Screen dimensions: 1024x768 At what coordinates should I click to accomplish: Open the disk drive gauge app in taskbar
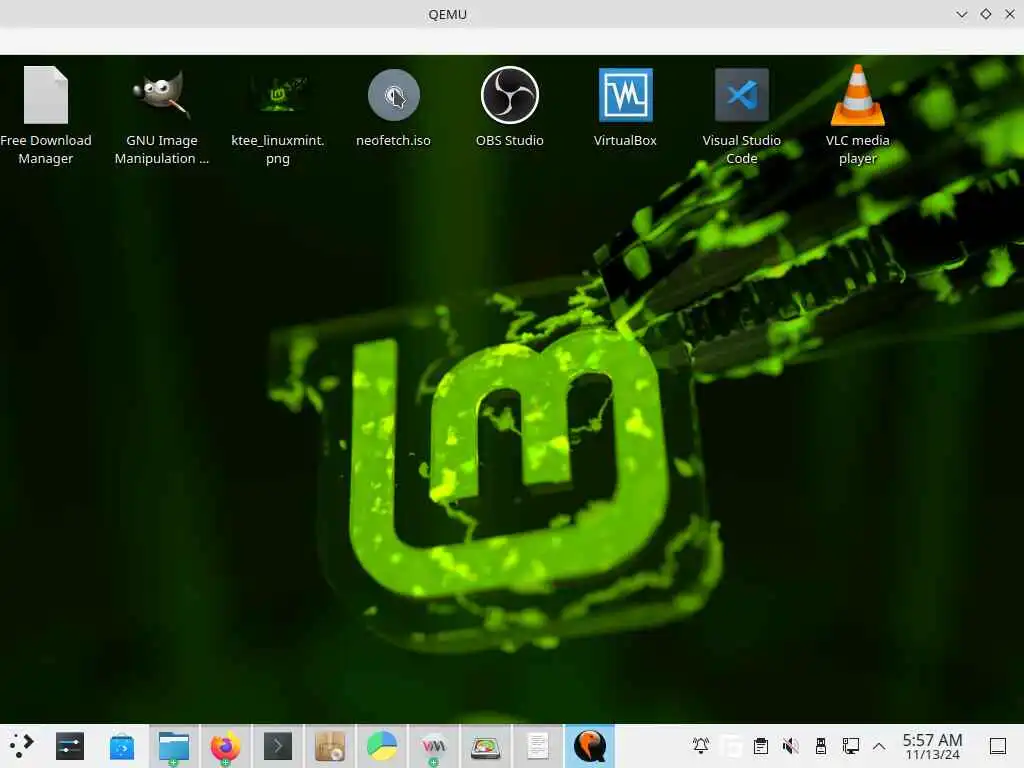485,746
